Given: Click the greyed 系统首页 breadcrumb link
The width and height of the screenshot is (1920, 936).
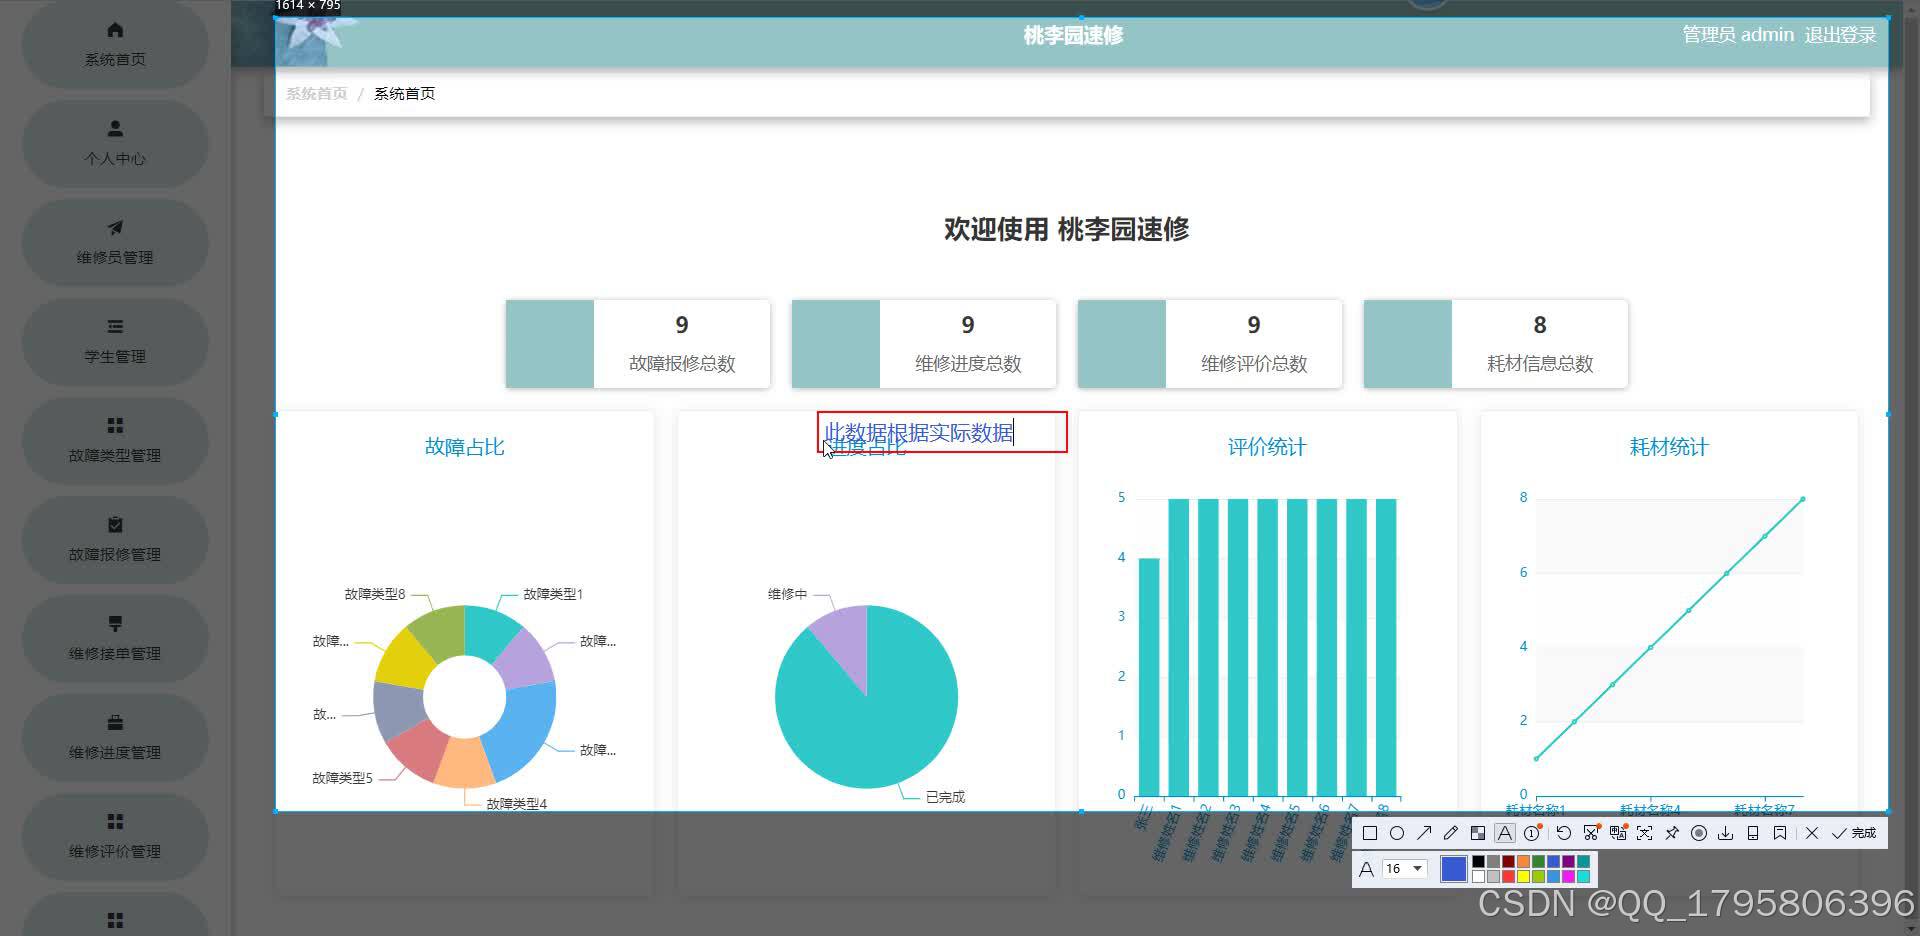Looking at the screenshot, I should [x=316, y=93].
